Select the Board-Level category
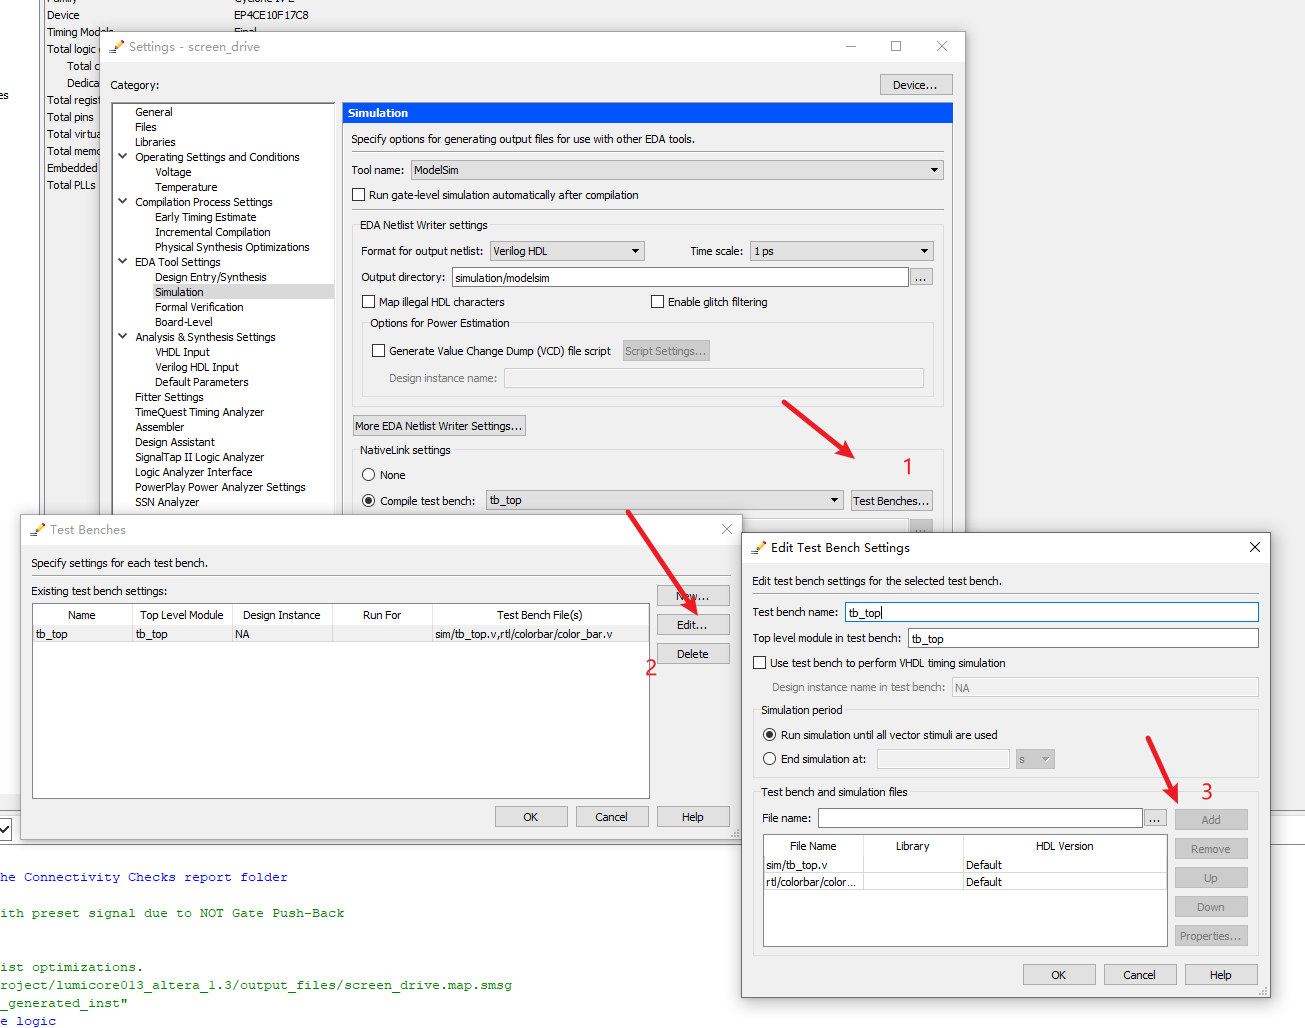The width and height of the screenshot is (1305, 1028). click(x=183, y=321)
